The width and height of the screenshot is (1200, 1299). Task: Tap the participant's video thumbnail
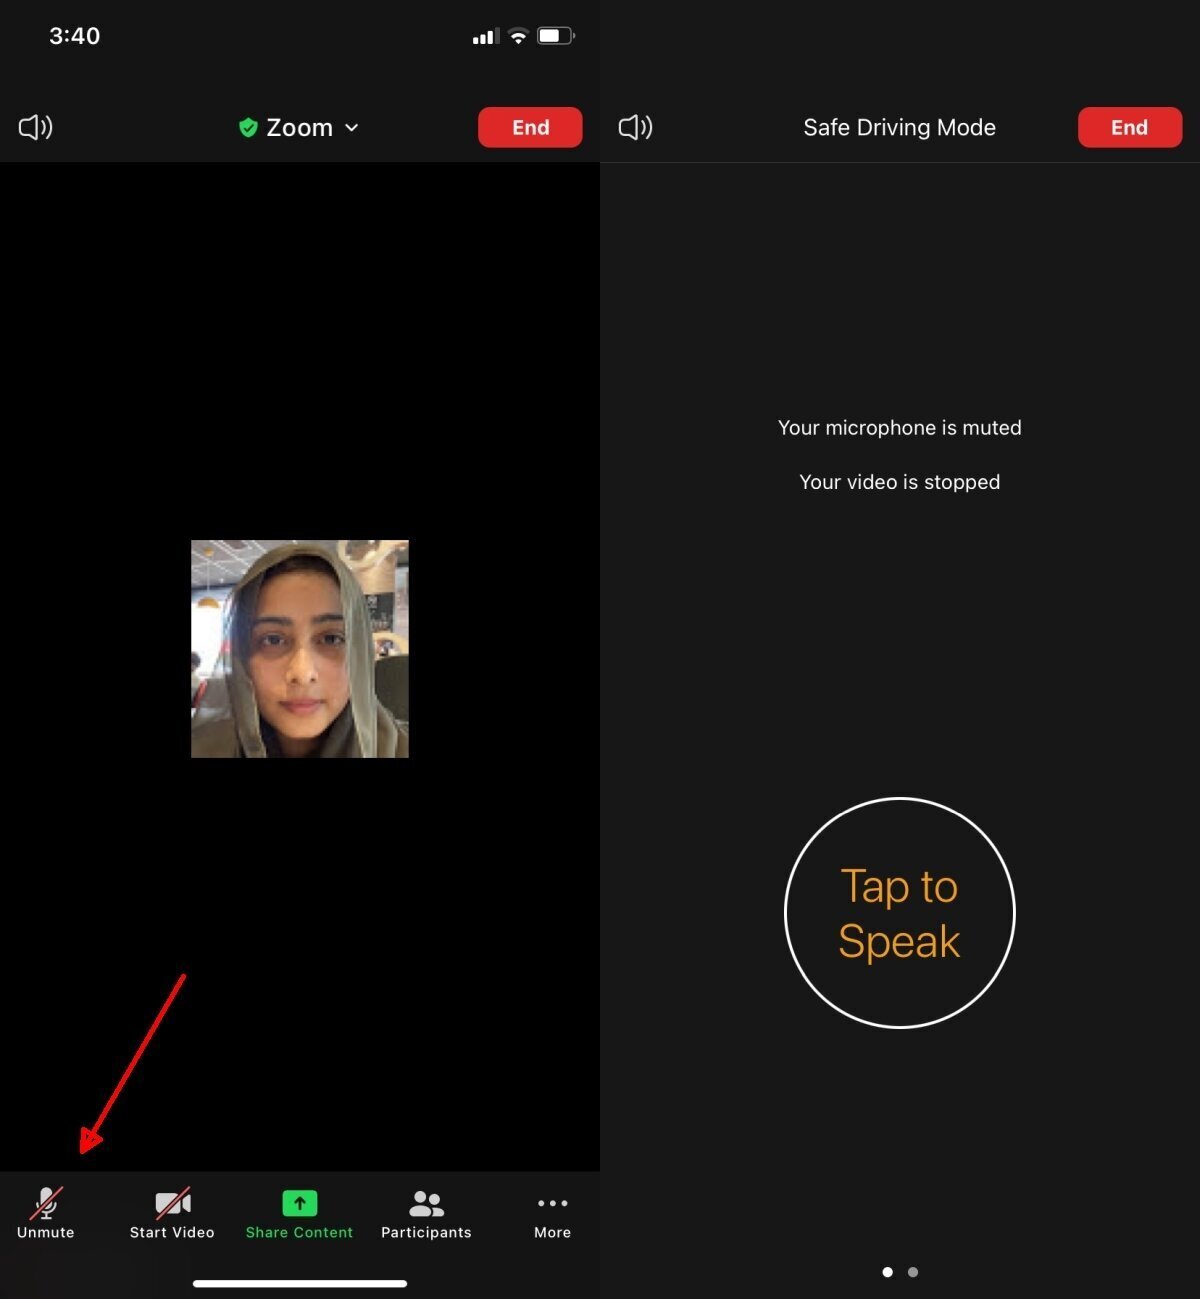click(x=299, y=649)
